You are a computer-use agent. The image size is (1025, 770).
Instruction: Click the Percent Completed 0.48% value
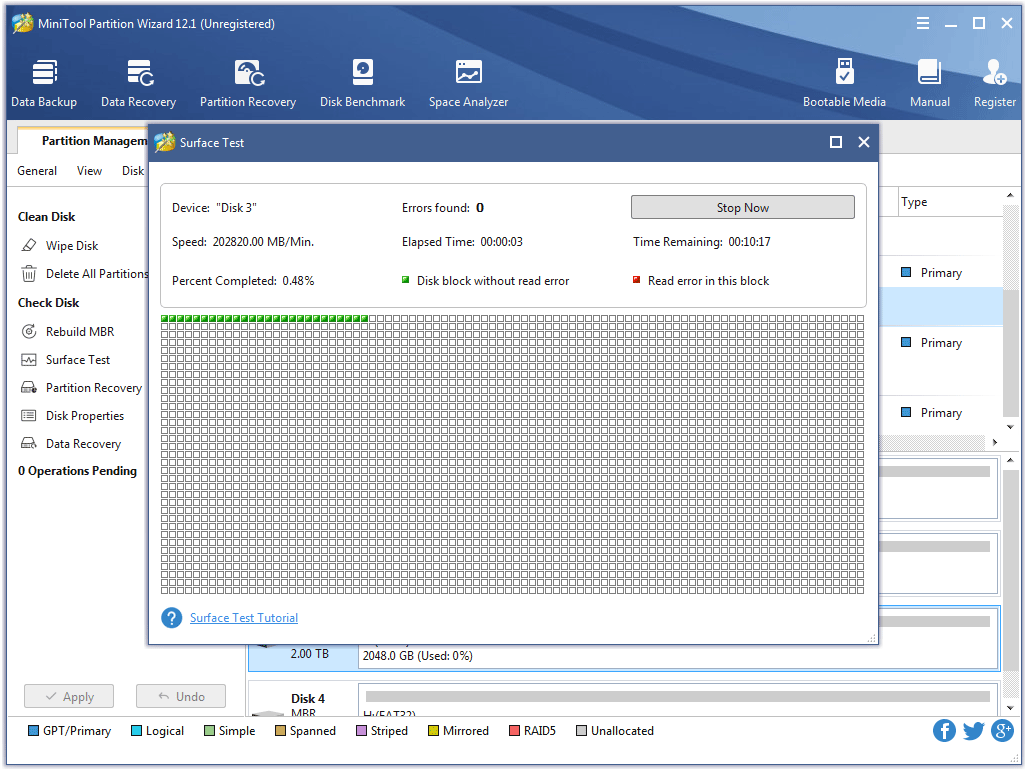pos(298,281)
